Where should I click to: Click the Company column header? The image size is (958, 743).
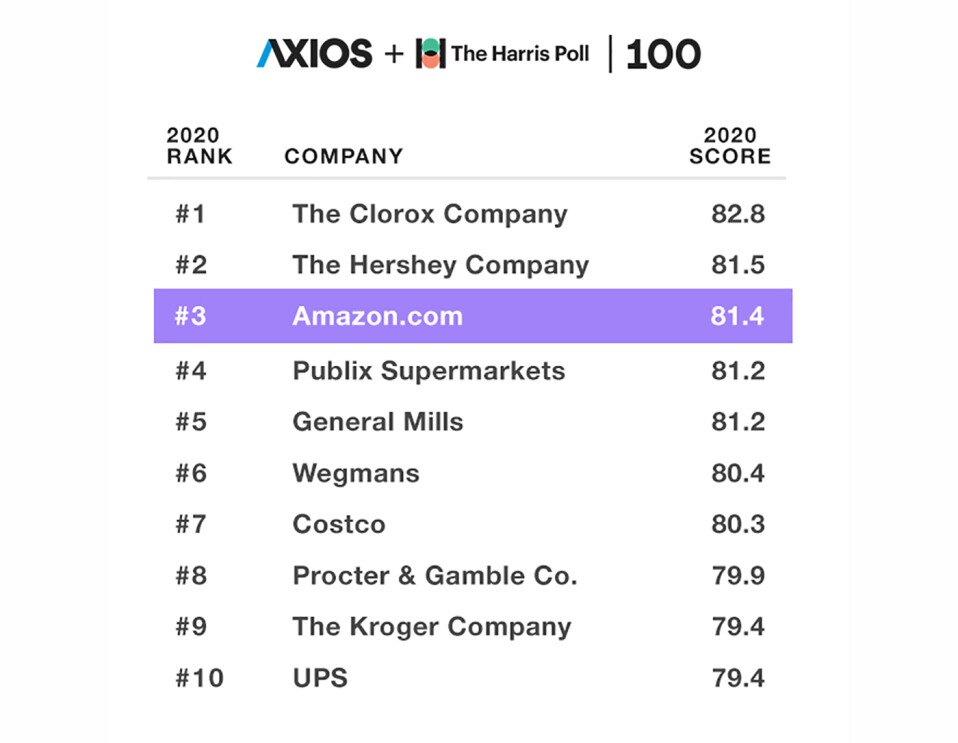[x=344, y=156]
